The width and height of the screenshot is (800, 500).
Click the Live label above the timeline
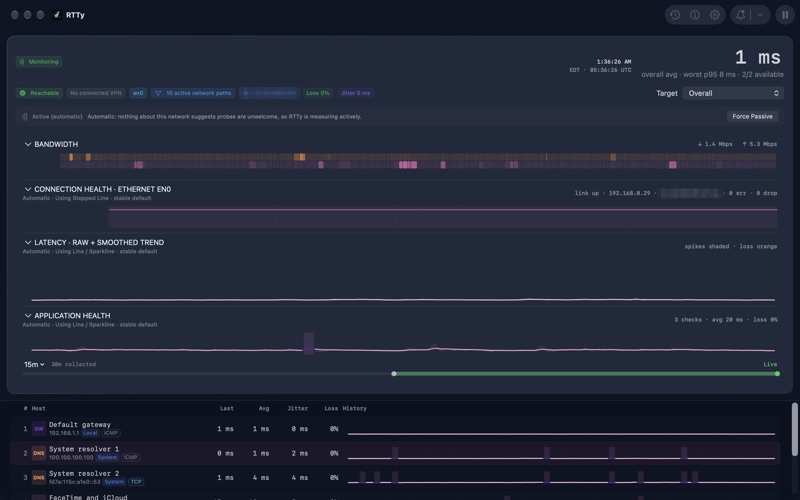770,364
